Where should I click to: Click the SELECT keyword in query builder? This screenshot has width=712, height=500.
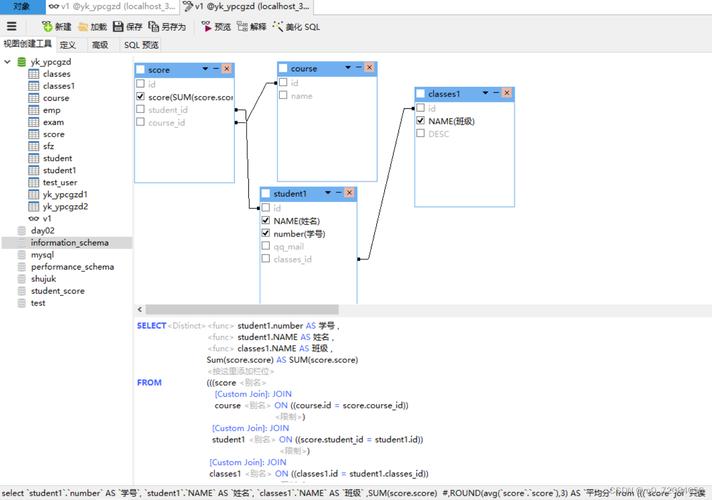point(151,326)
